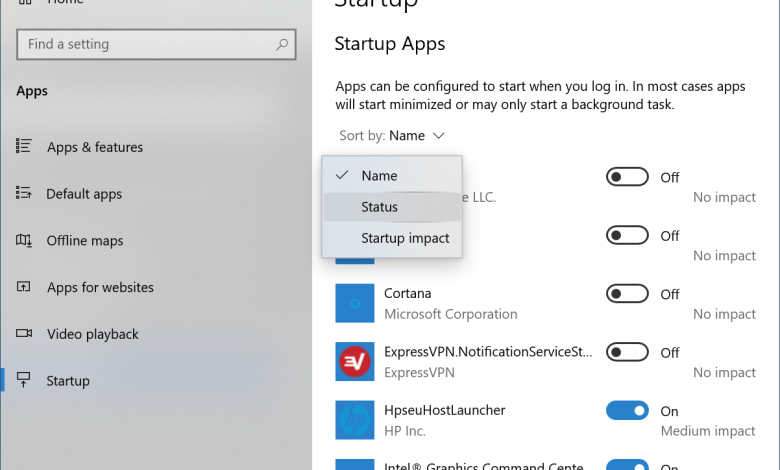Open the Sort by Name dropdown

tap(391, 136)
